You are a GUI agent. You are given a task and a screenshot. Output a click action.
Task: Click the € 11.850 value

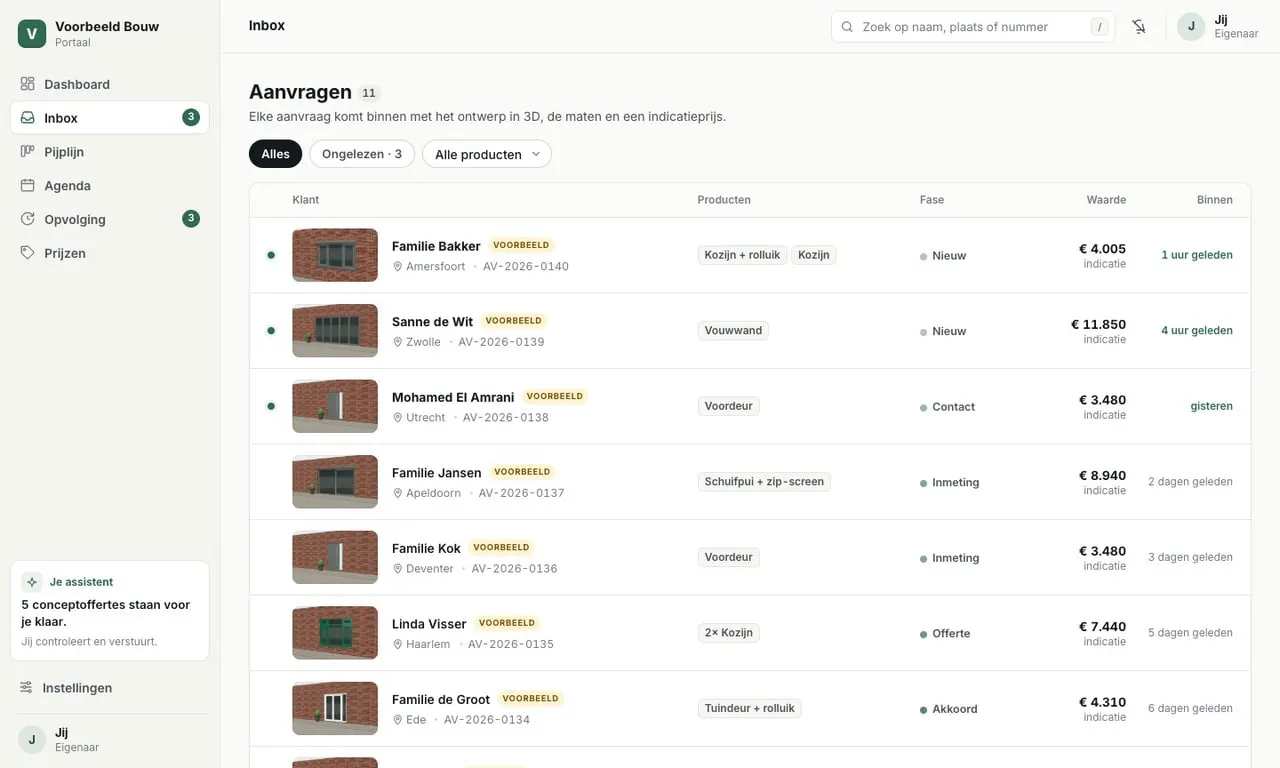pyautogui.click(x=1098, y=324)
